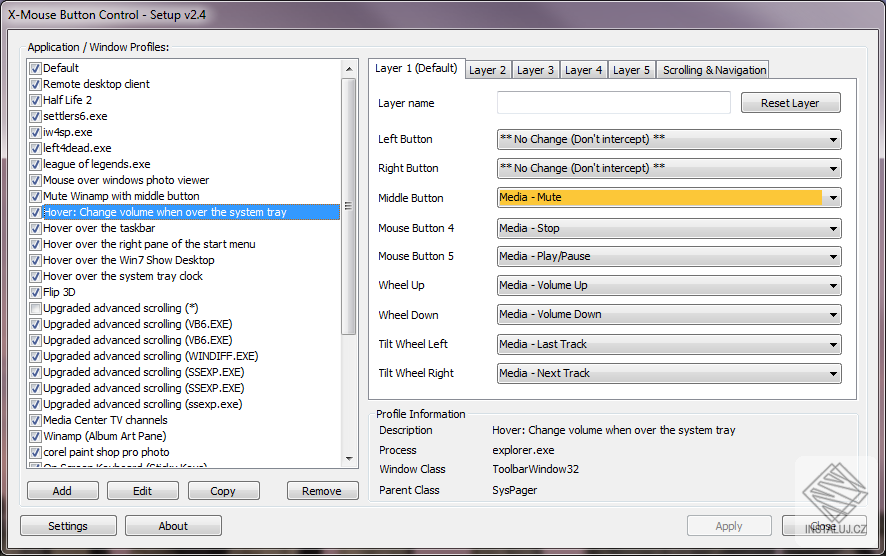Toggle the league of legends.exe checkbox
886x556 pixels.
point(36,164)
